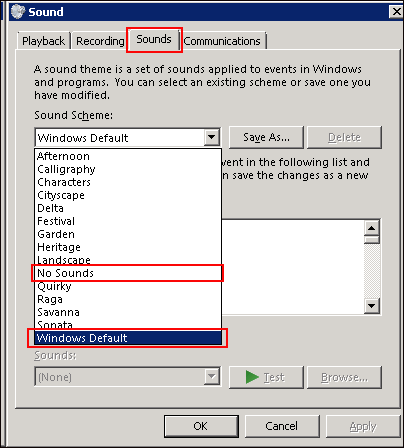
Task: Switch to the Playback tab
Action: coord(43,41)
